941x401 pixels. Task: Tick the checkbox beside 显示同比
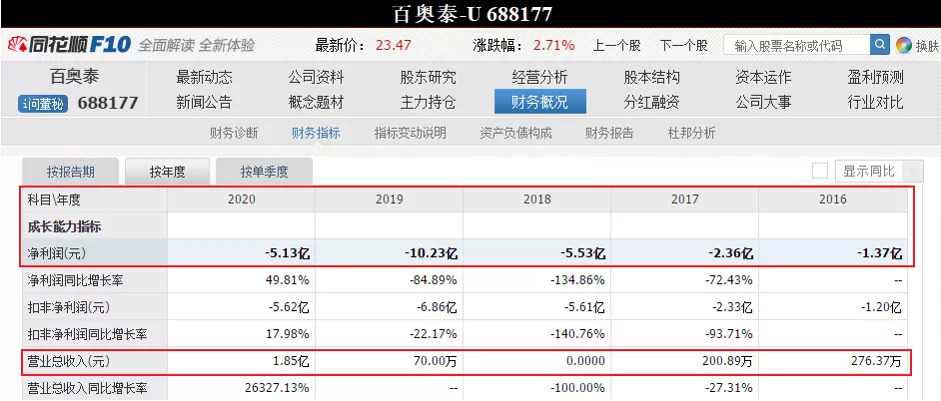(x=820, y=171)
